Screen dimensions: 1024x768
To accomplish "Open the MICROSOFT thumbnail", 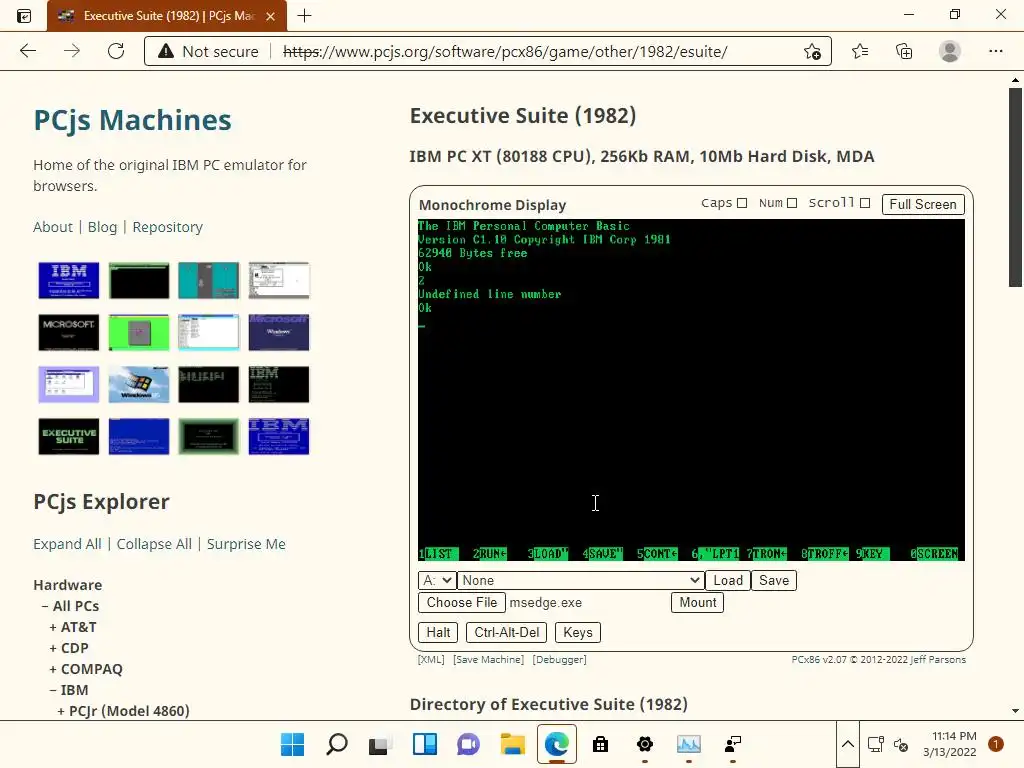I will [69, 332].
